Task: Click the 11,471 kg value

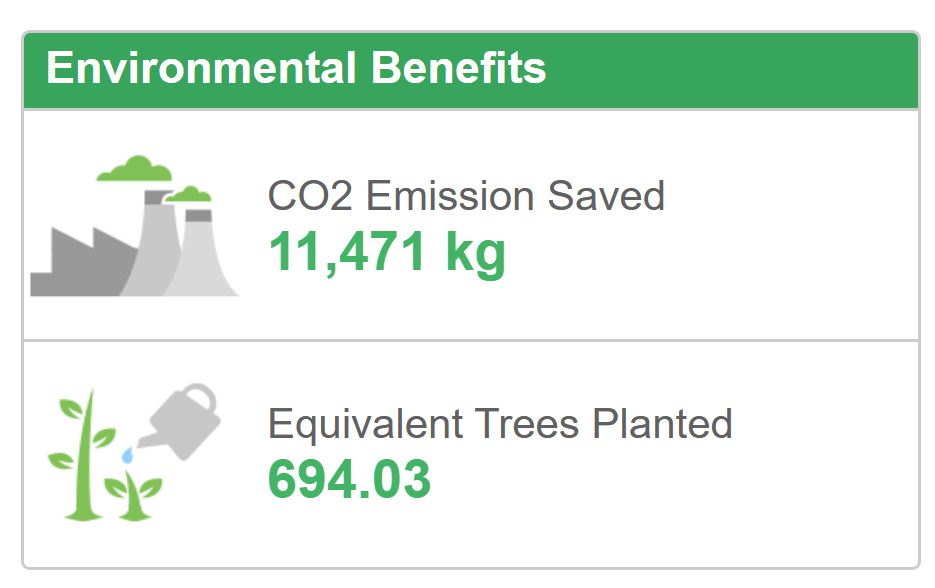Action: coord(387,253)
